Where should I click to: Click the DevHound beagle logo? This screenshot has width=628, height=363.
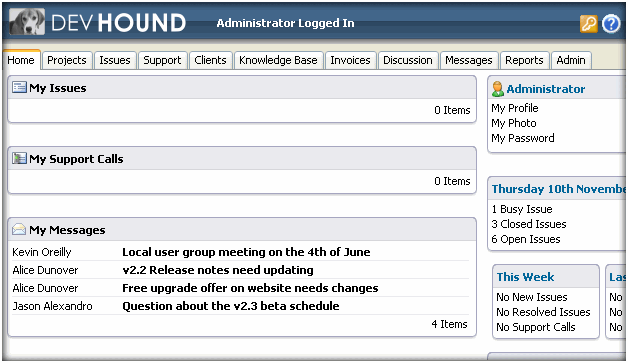[x=27, y=22]
